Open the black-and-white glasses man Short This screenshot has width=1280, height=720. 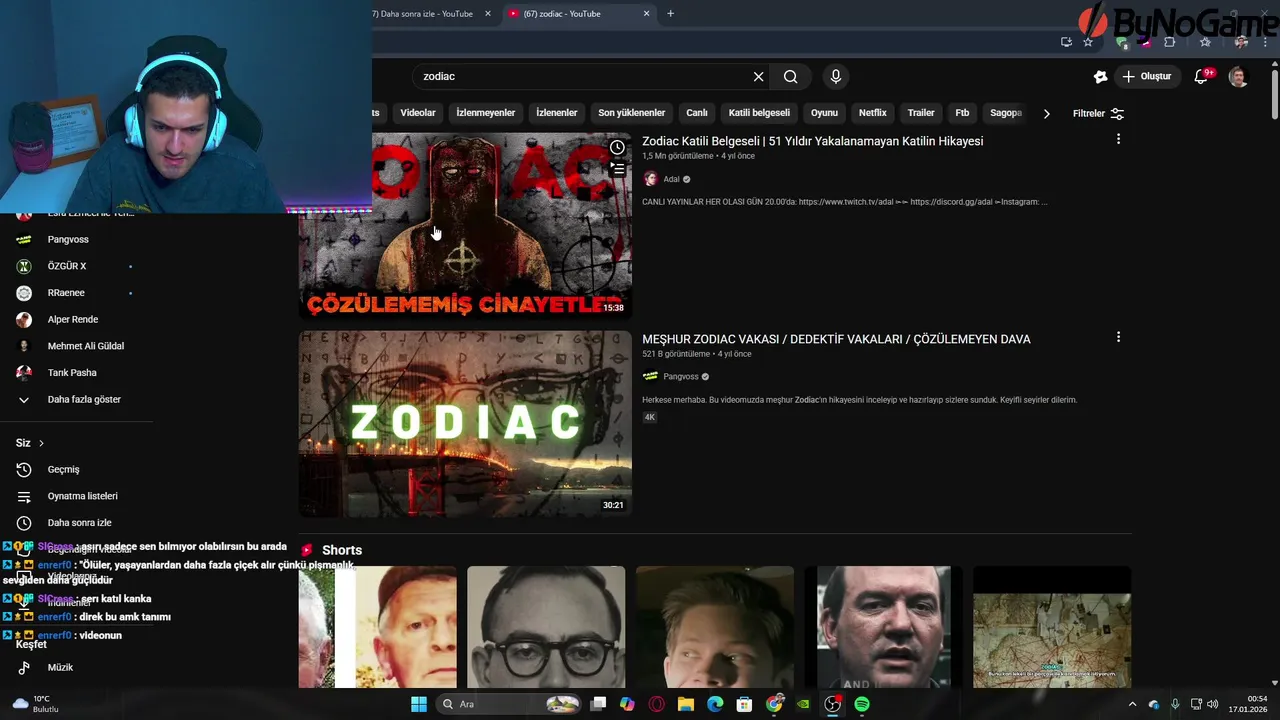pos(546,627)
